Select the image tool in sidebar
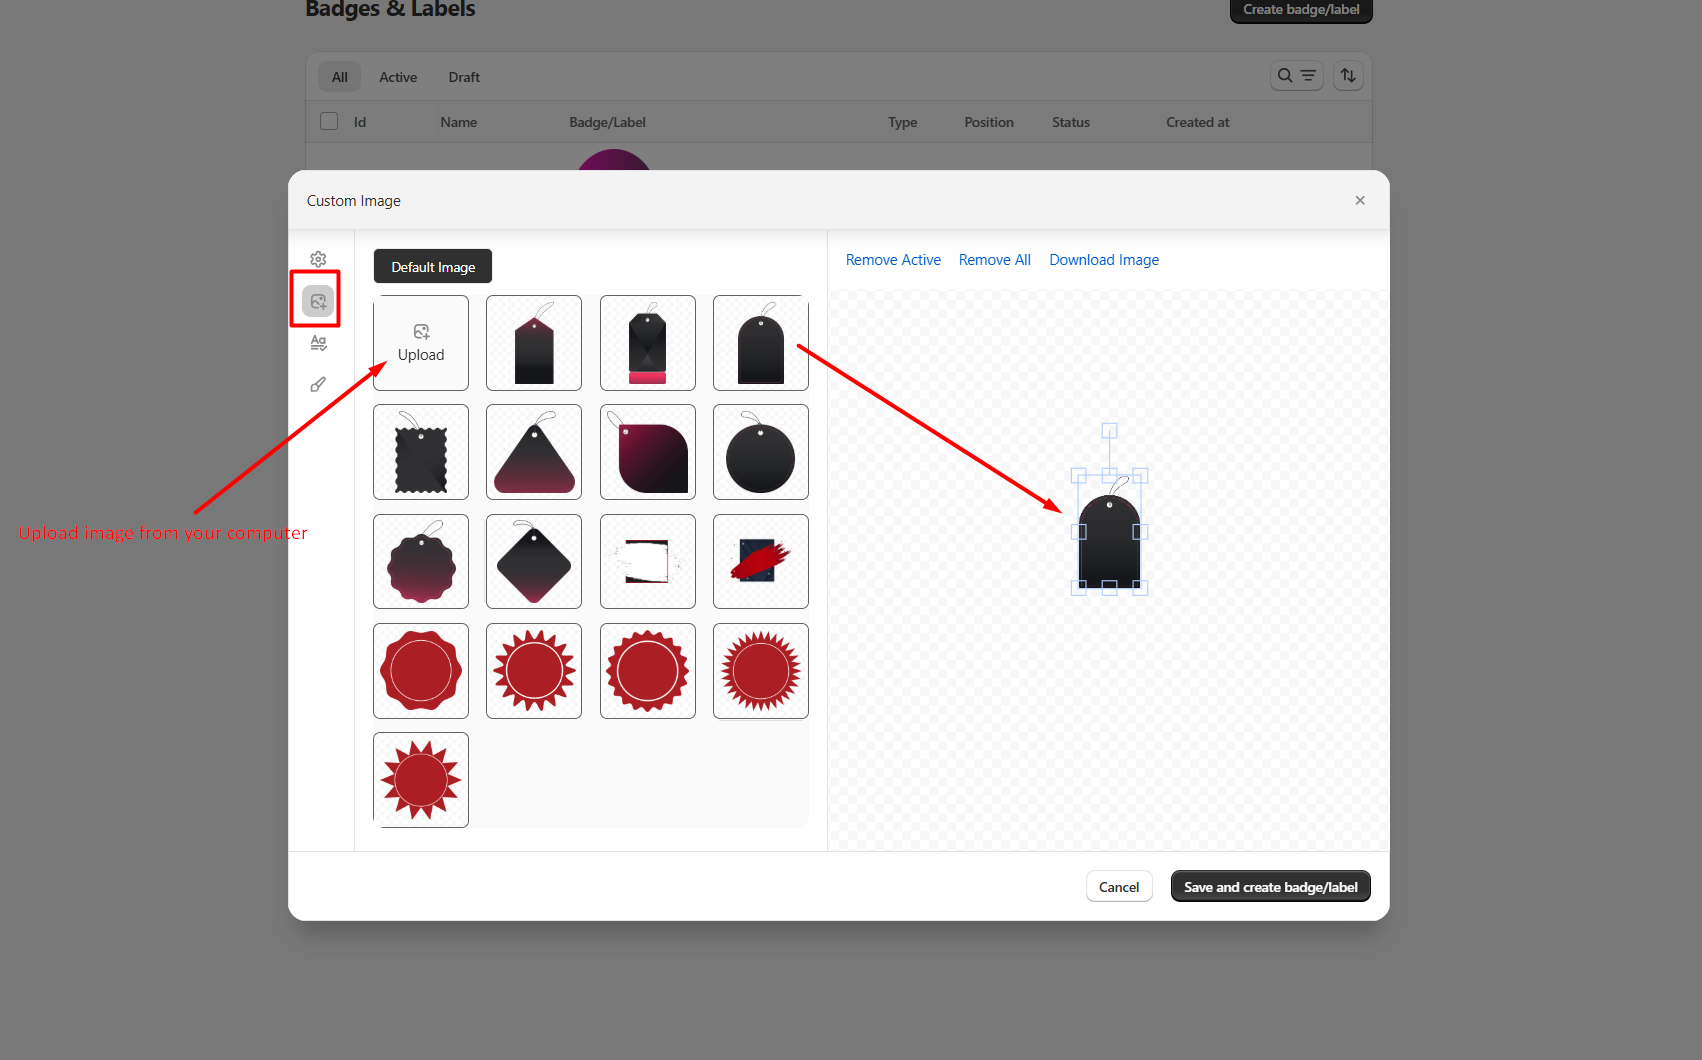Image resolution: width=1702 pixels, height=1060 pixels. tap(318, 301)
